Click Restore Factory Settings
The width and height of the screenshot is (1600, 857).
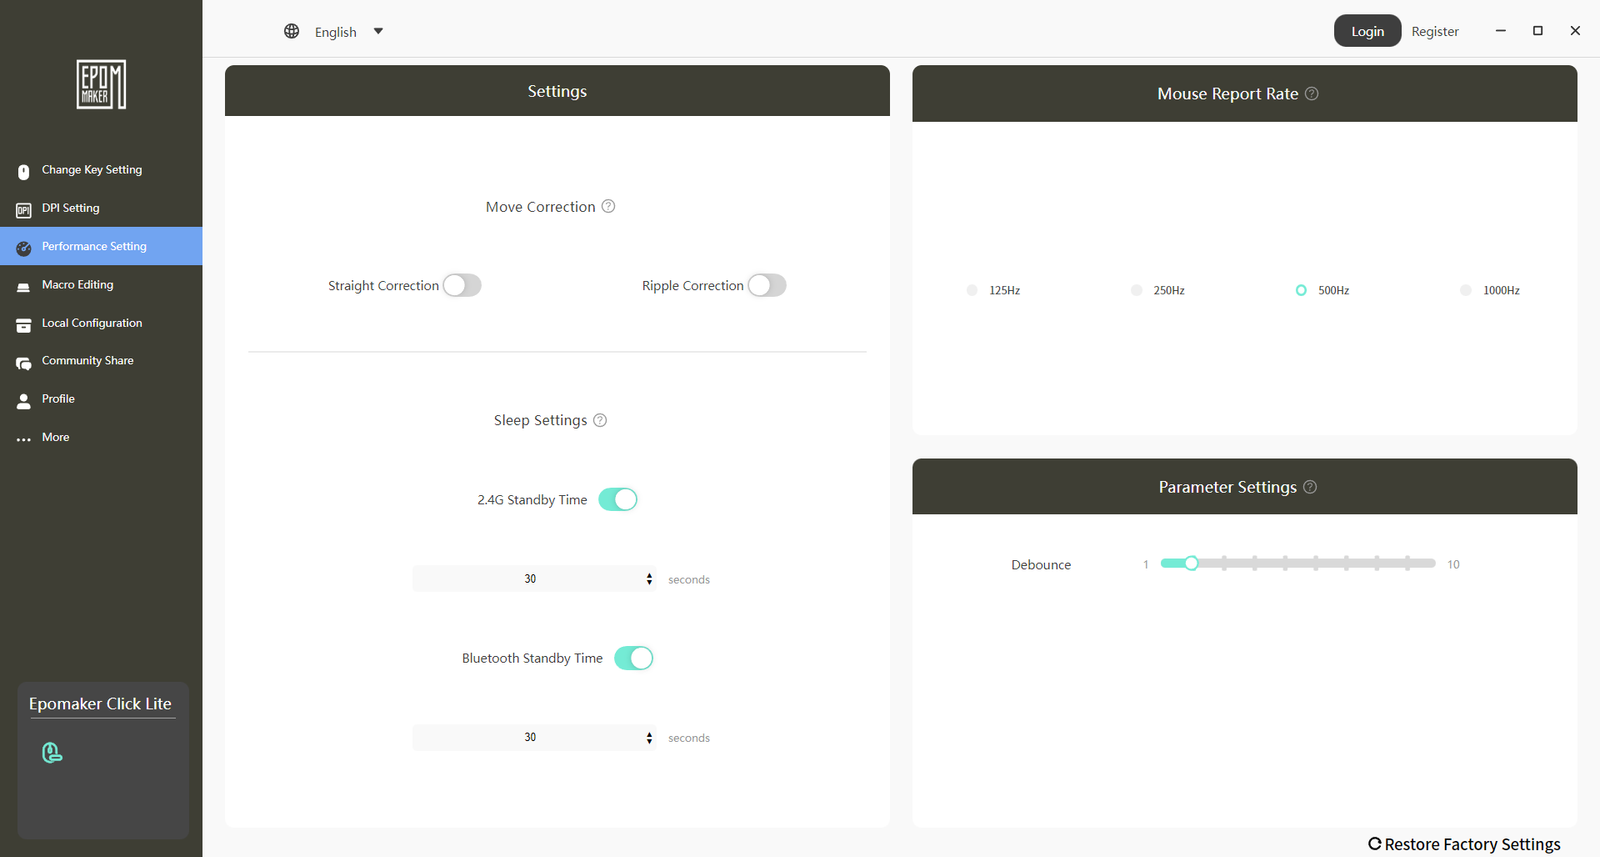(1464, 844)
